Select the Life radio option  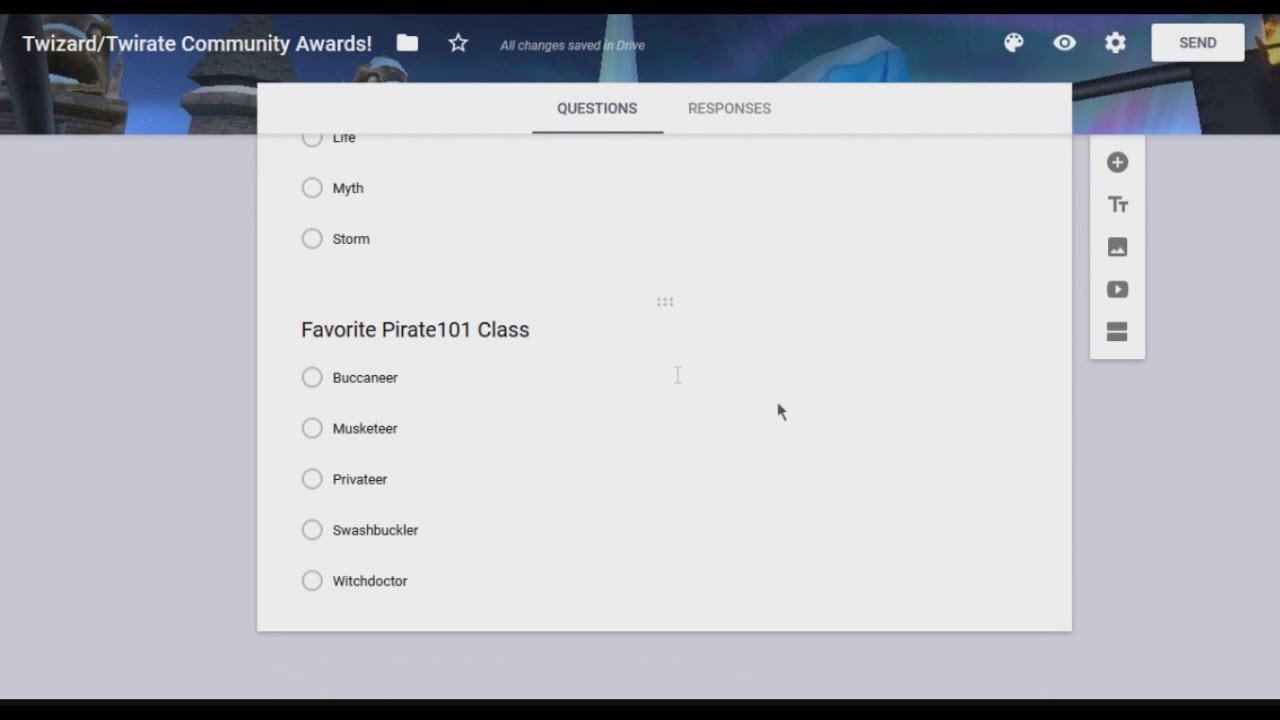click(x=312, y=139)
